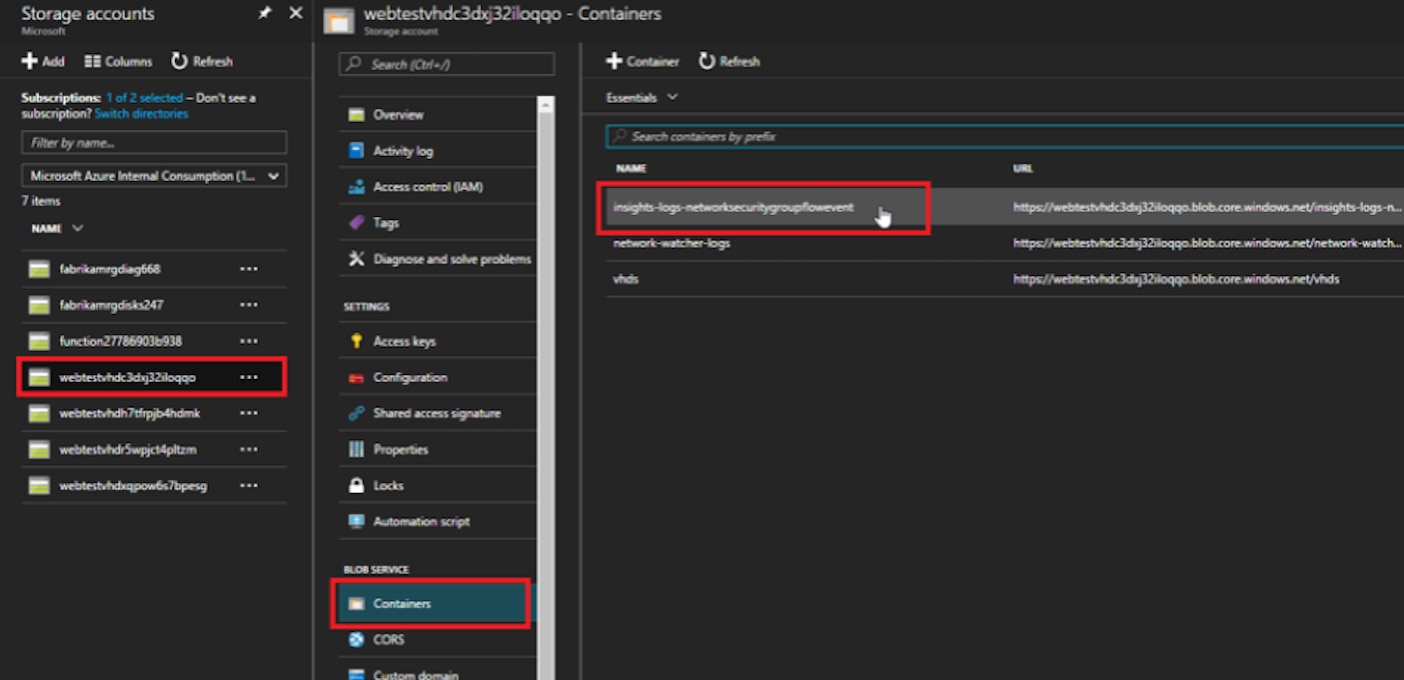
Task: Open Shared access signature settings
Action: (436, 413)
